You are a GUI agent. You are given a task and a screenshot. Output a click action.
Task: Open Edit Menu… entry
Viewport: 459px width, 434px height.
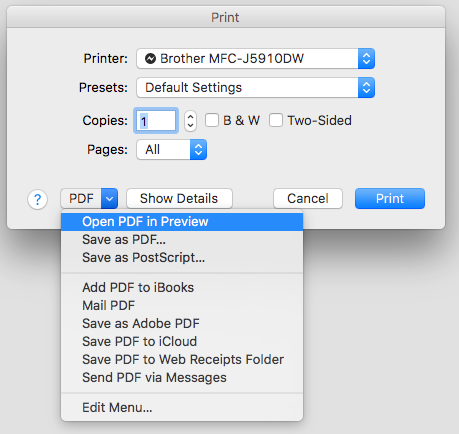(182, 407)
